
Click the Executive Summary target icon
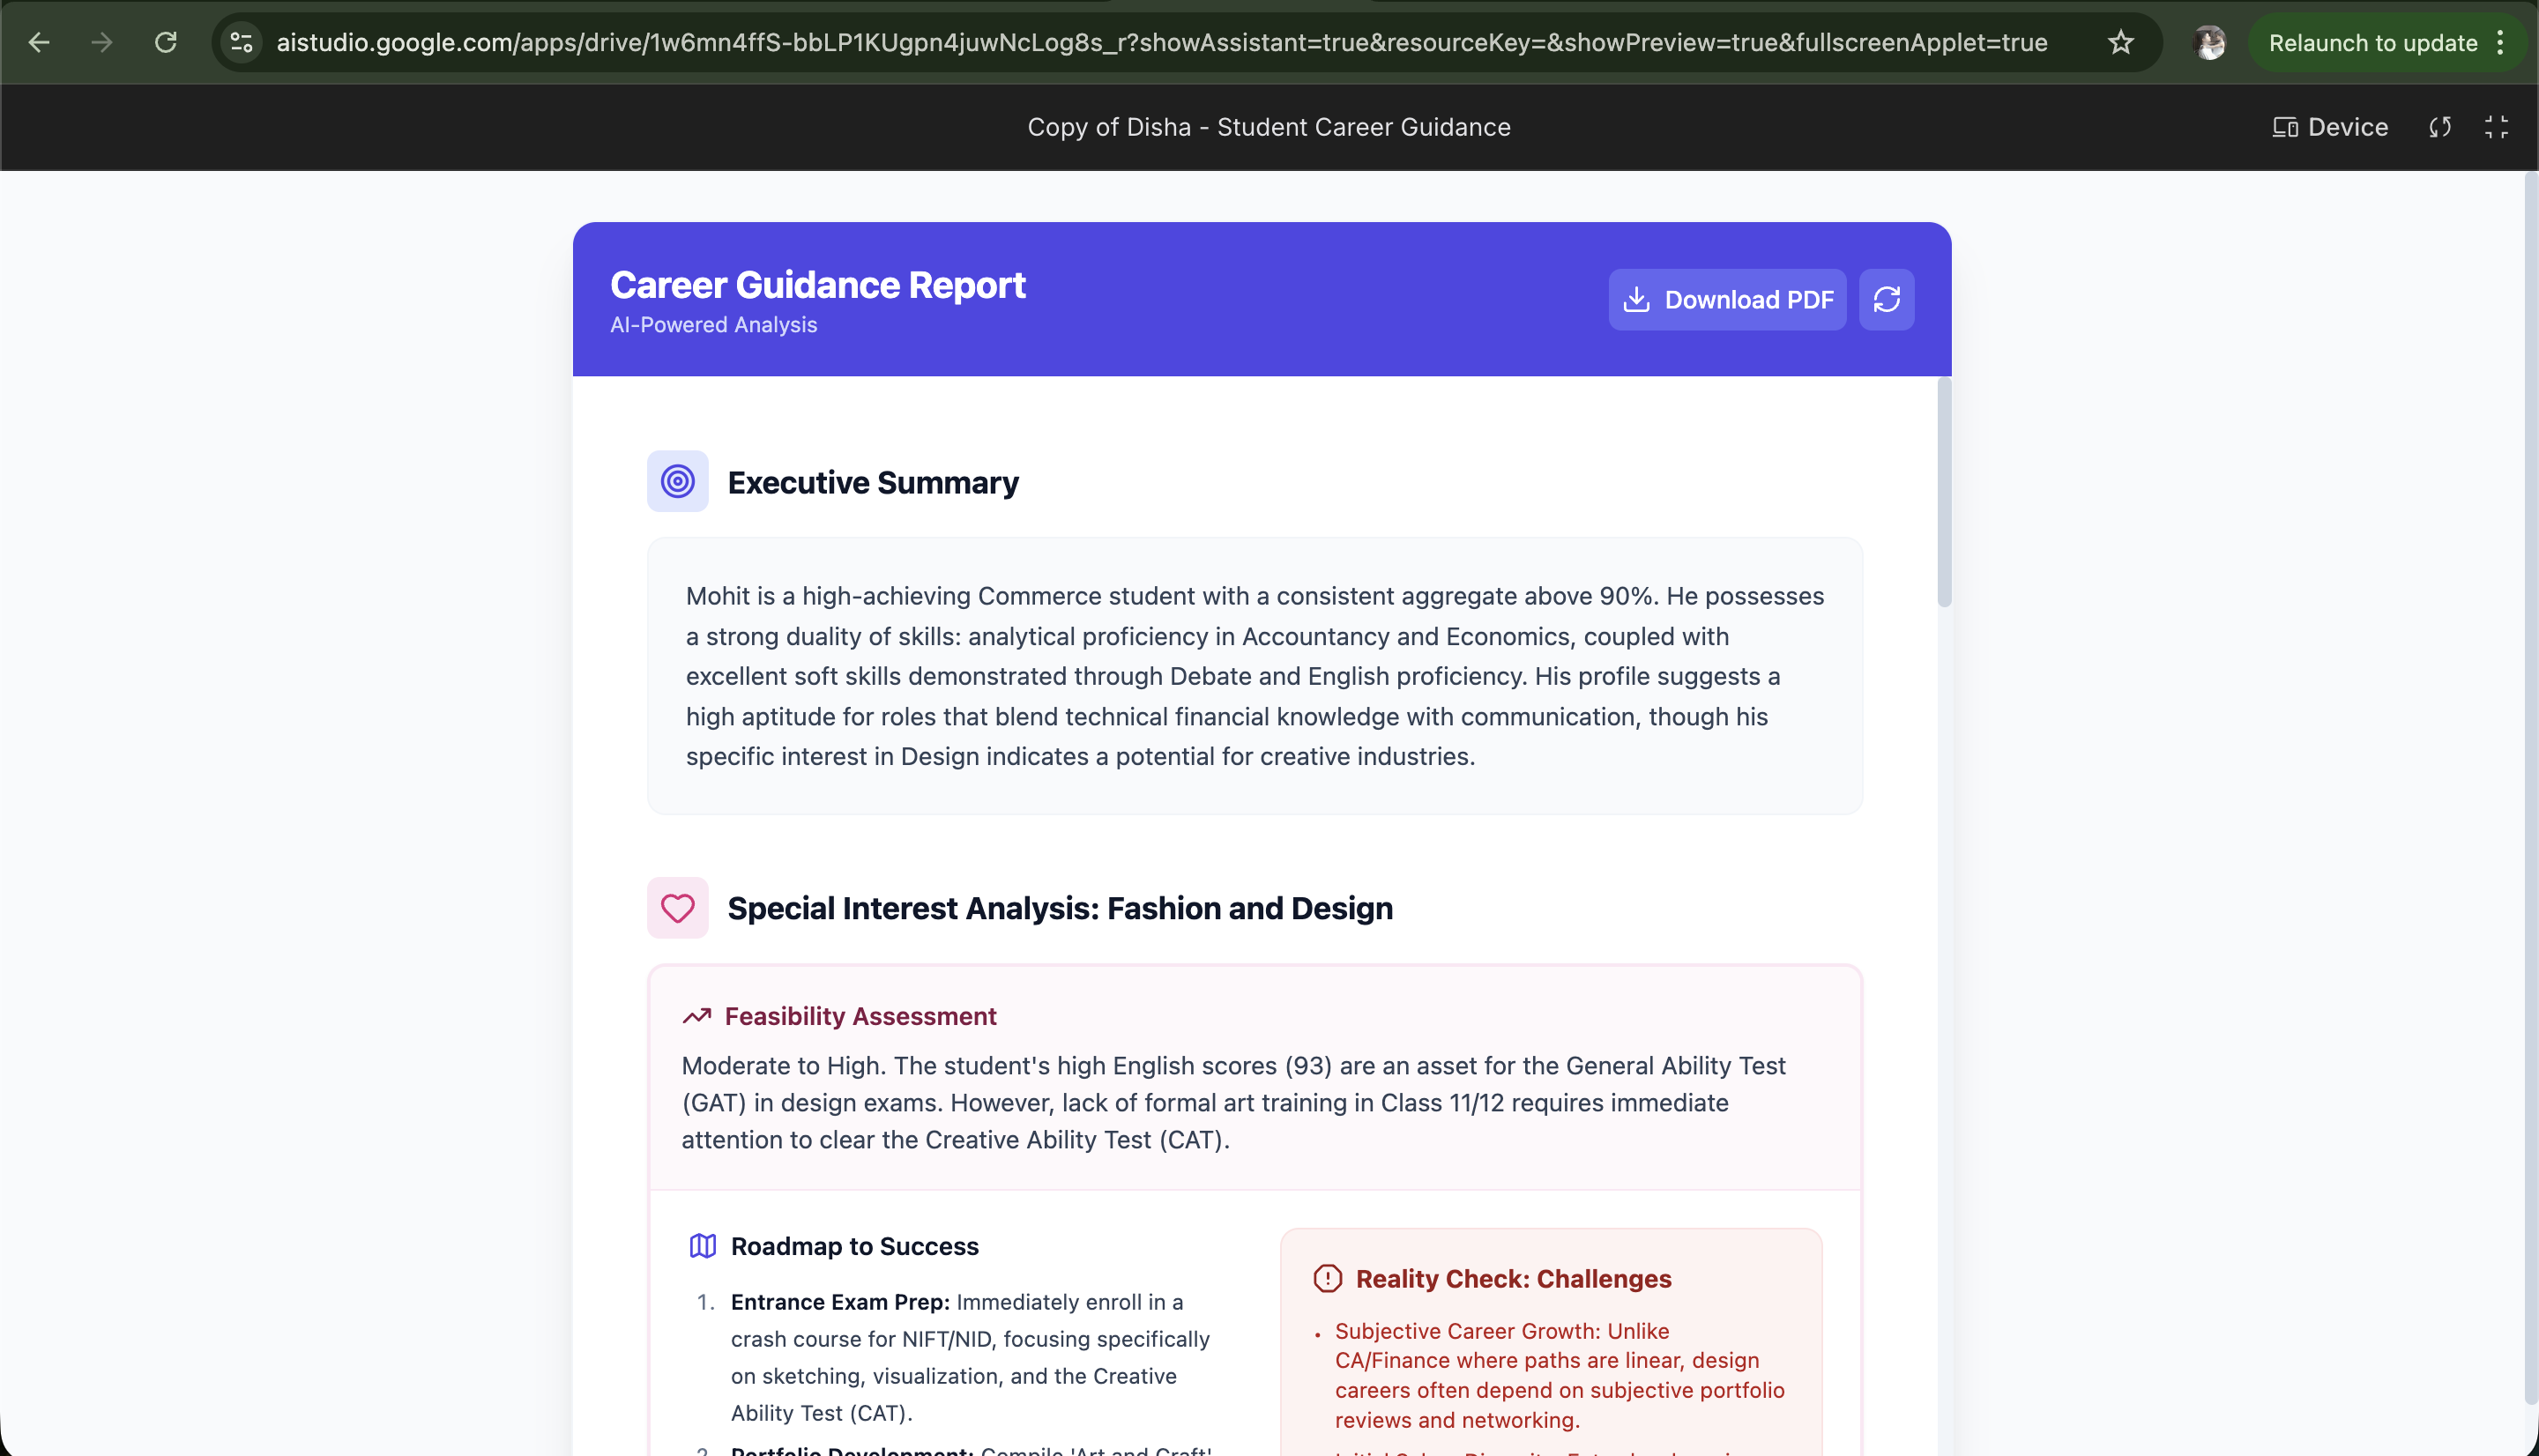click(677, 481)
